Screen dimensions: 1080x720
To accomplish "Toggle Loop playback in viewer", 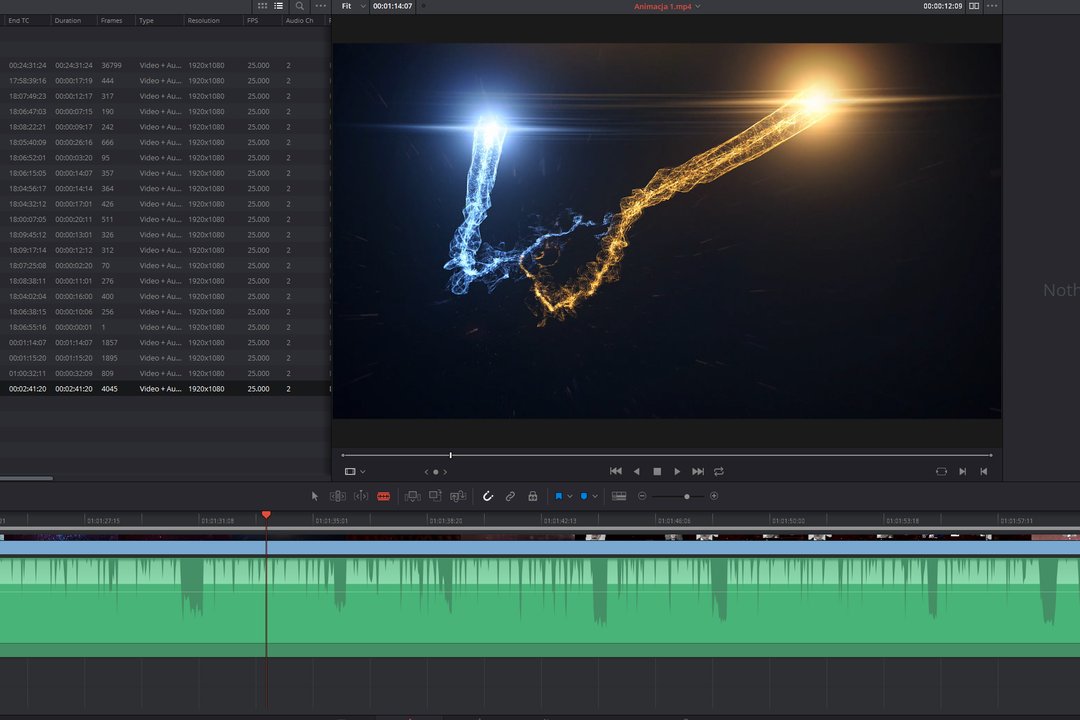I will pyautogui.click(x=718, y=471).
